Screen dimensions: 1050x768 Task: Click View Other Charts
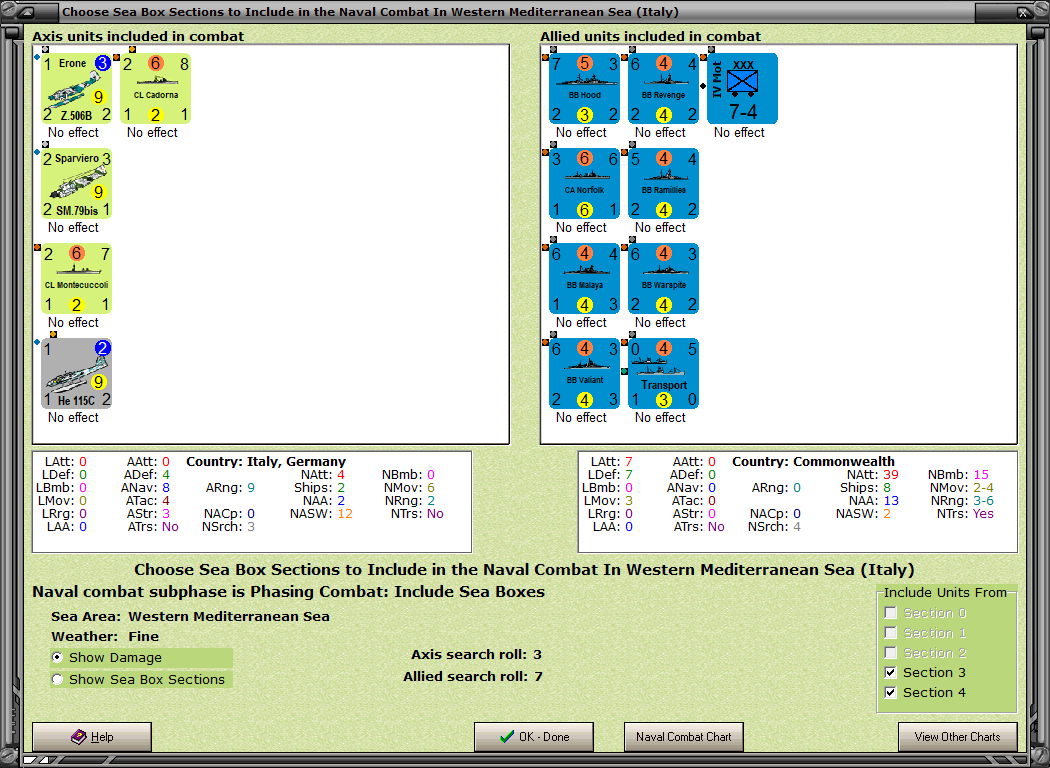coord(958,737)
